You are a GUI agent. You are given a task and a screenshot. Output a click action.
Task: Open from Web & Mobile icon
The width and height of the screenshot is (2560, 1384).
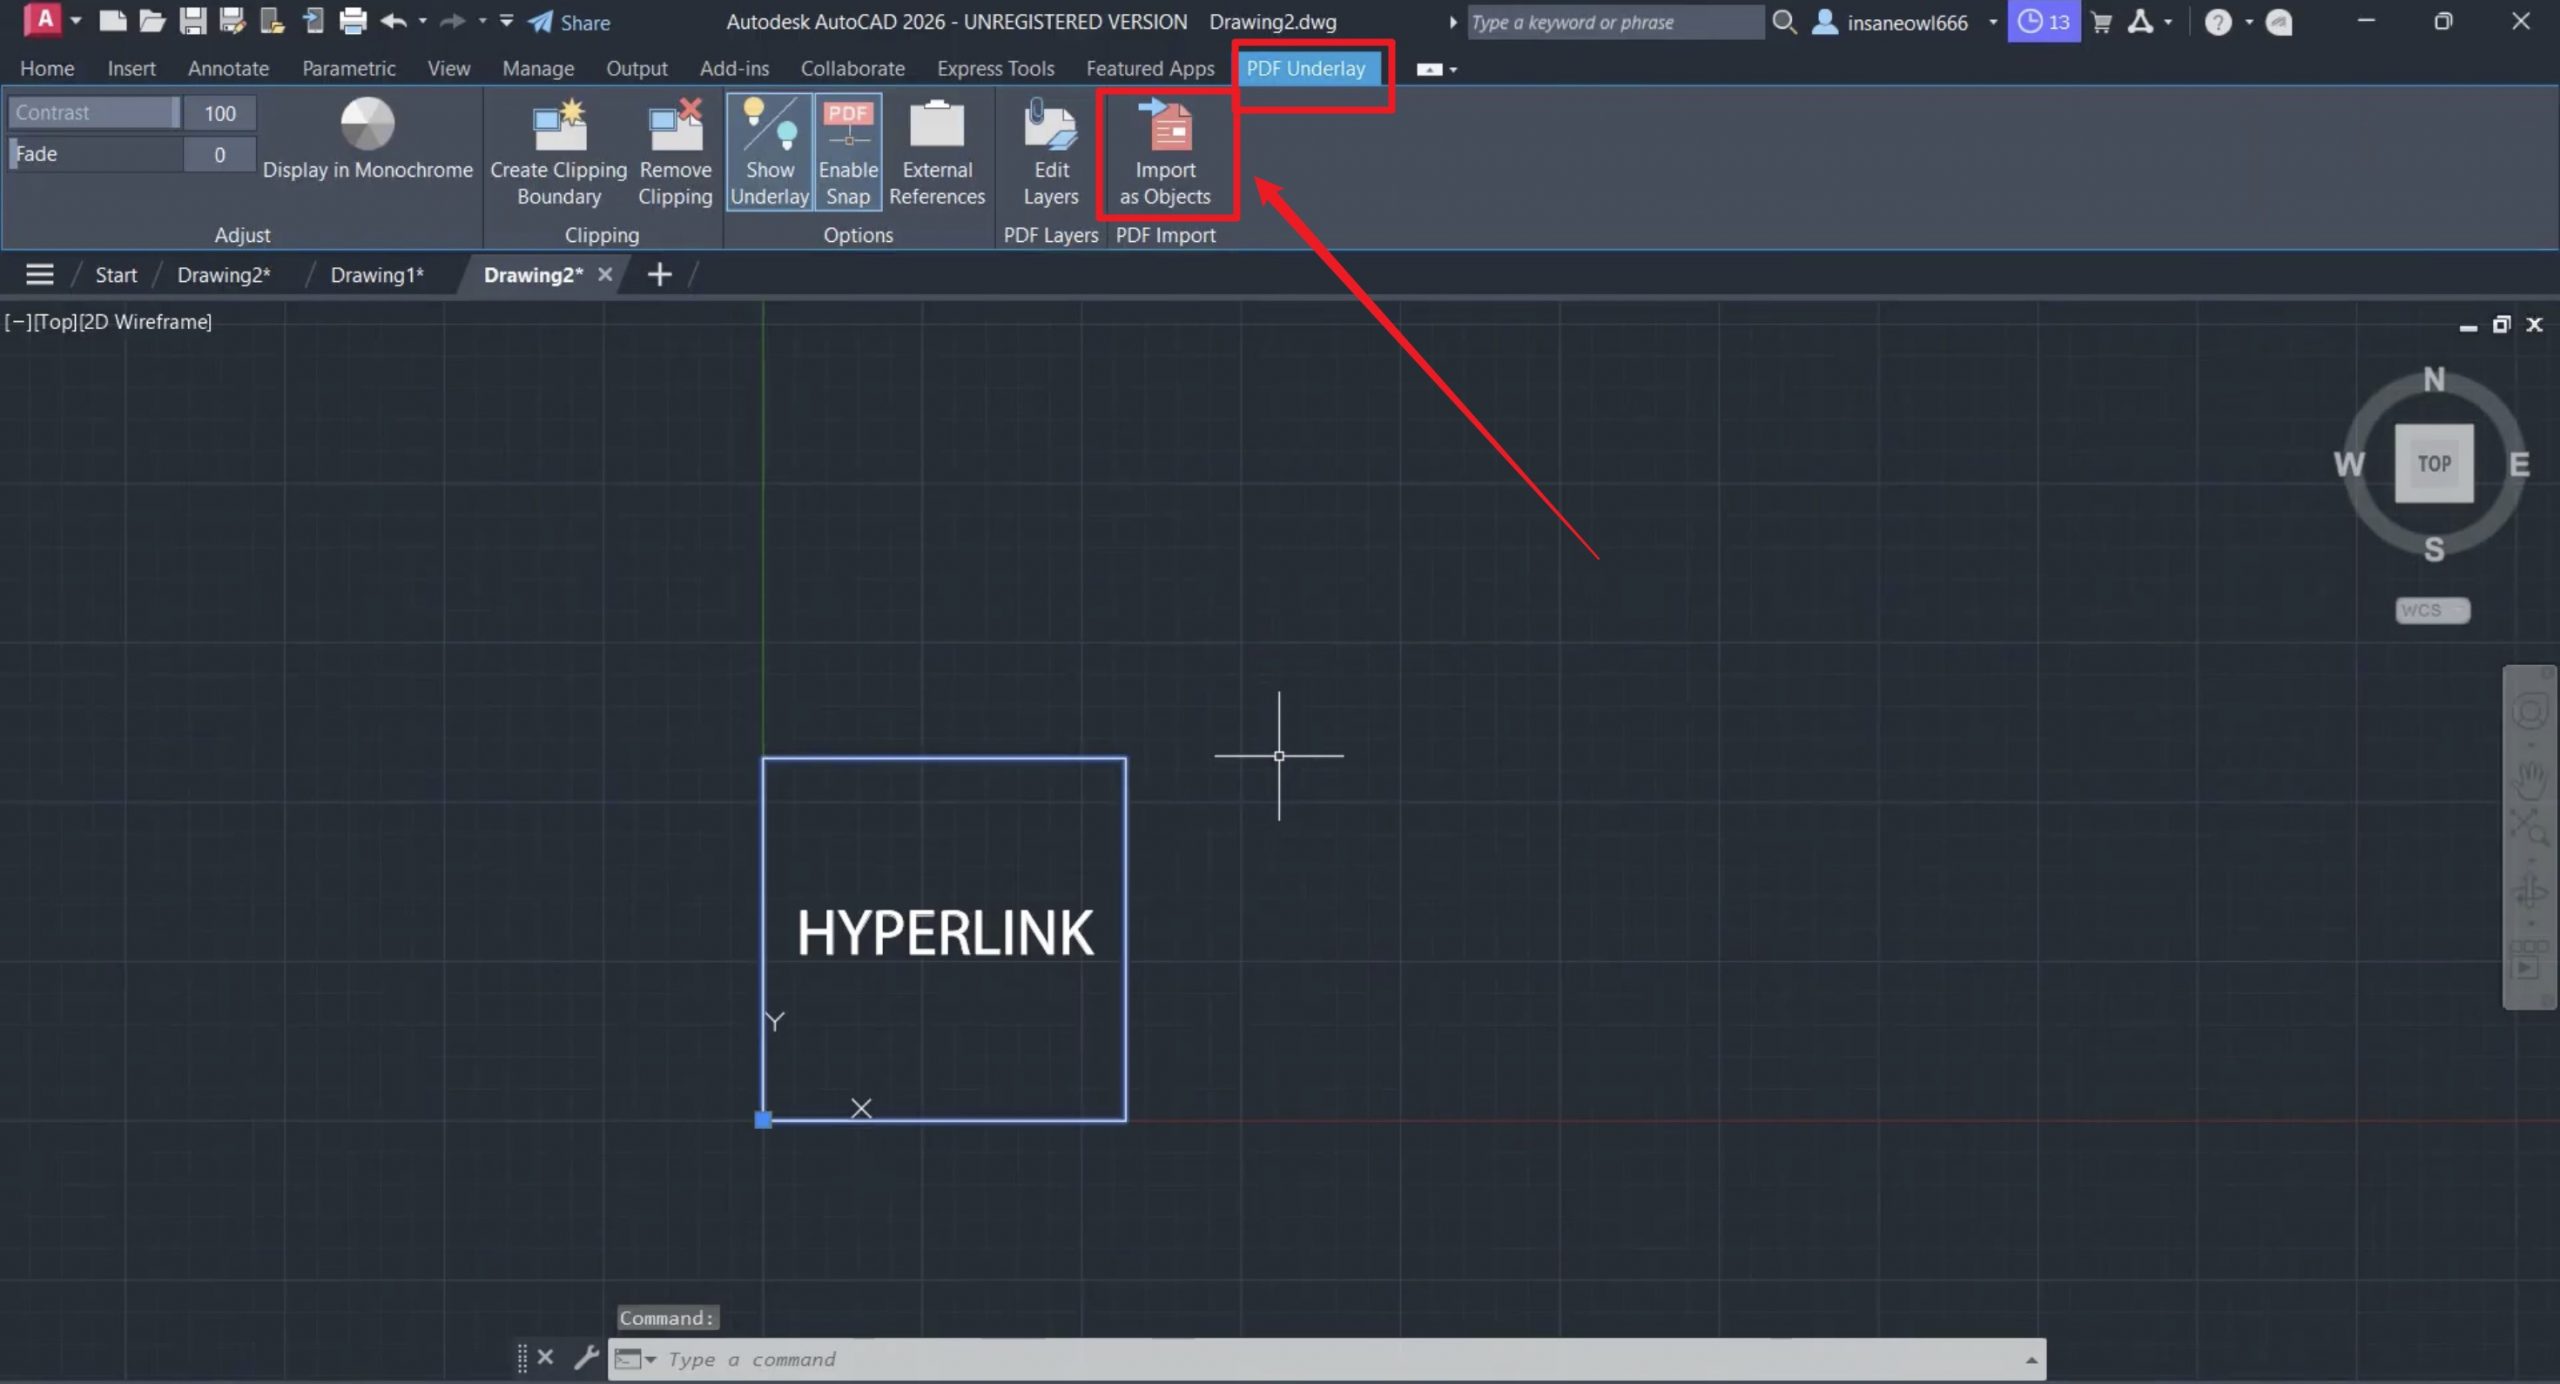click(272, 21)
